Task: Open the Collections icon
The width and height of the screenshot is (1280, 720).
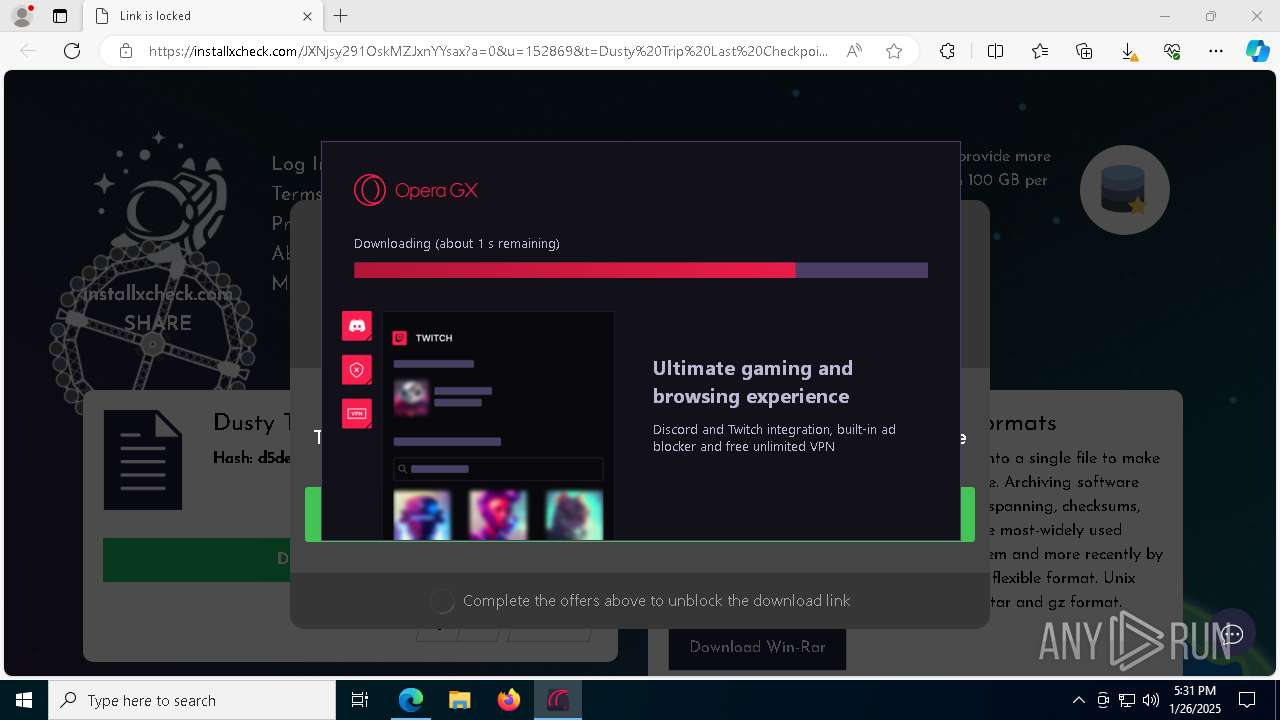Action: point(1084,51)
